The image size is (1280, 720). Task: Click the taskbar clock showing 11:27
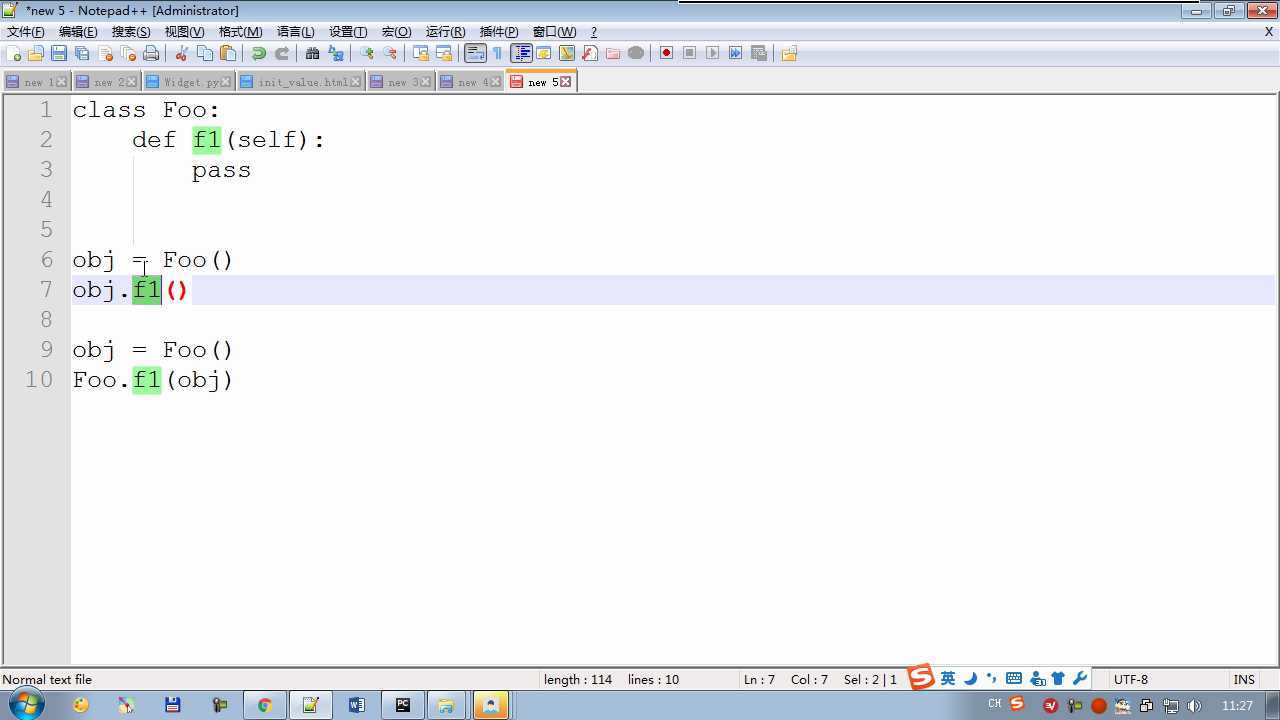tap(1237, 705)
